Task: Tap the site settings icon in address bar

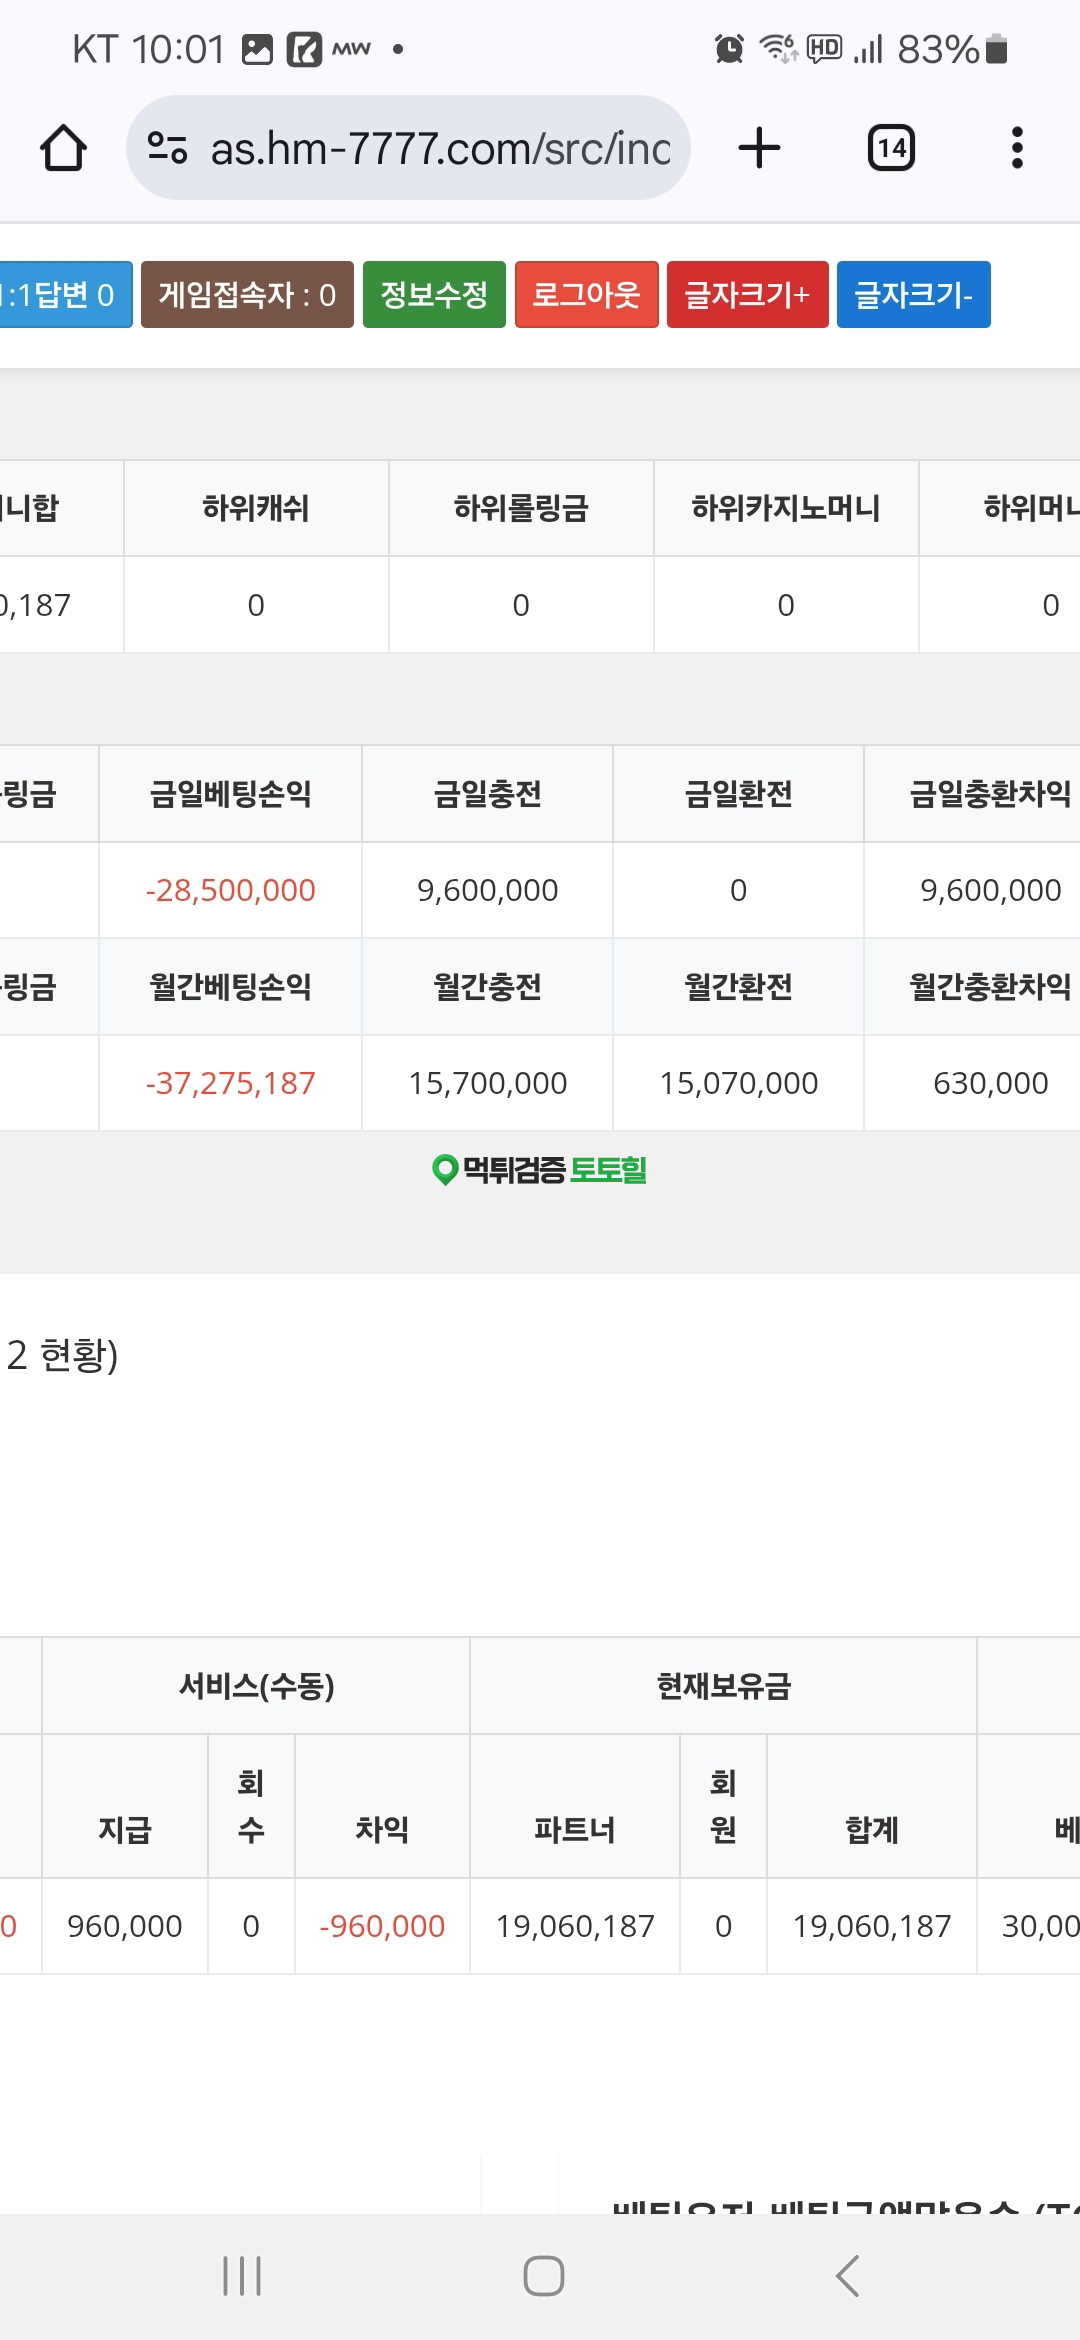Action: (x=167, y=148)
